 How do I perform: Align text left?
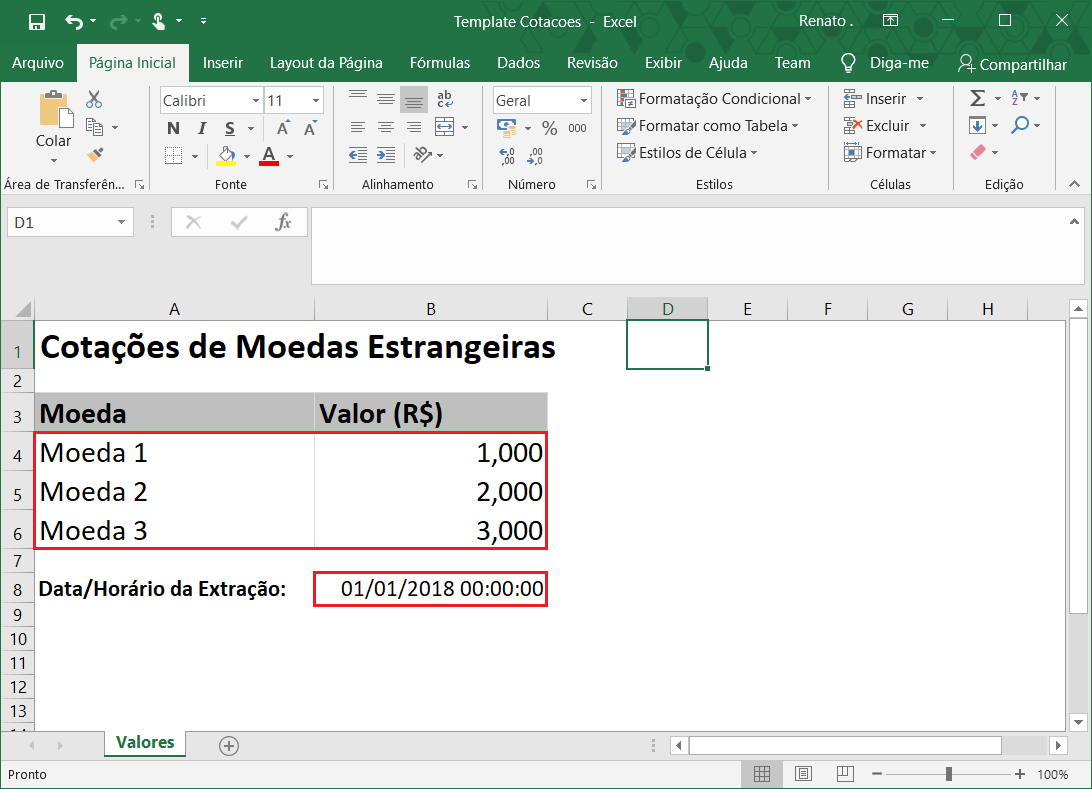[x=358, y=127]
